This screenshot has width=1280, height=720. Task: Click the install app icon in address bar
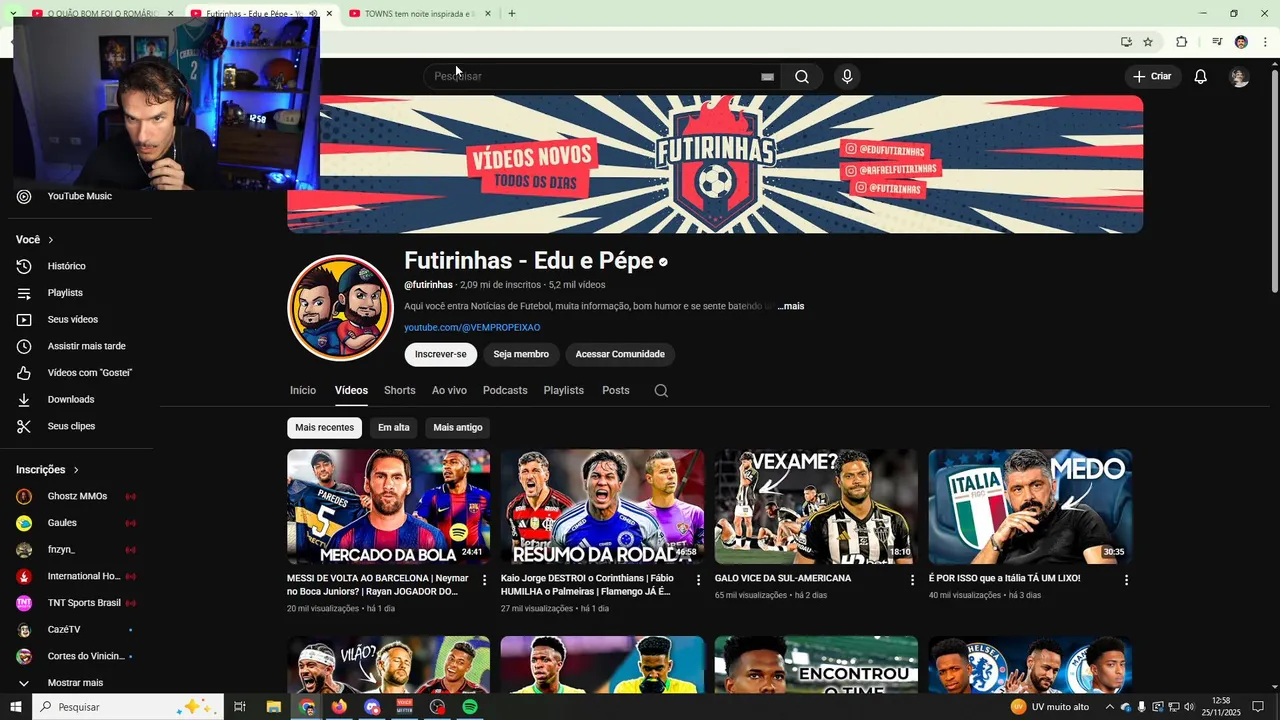(x=1126, y=42)
